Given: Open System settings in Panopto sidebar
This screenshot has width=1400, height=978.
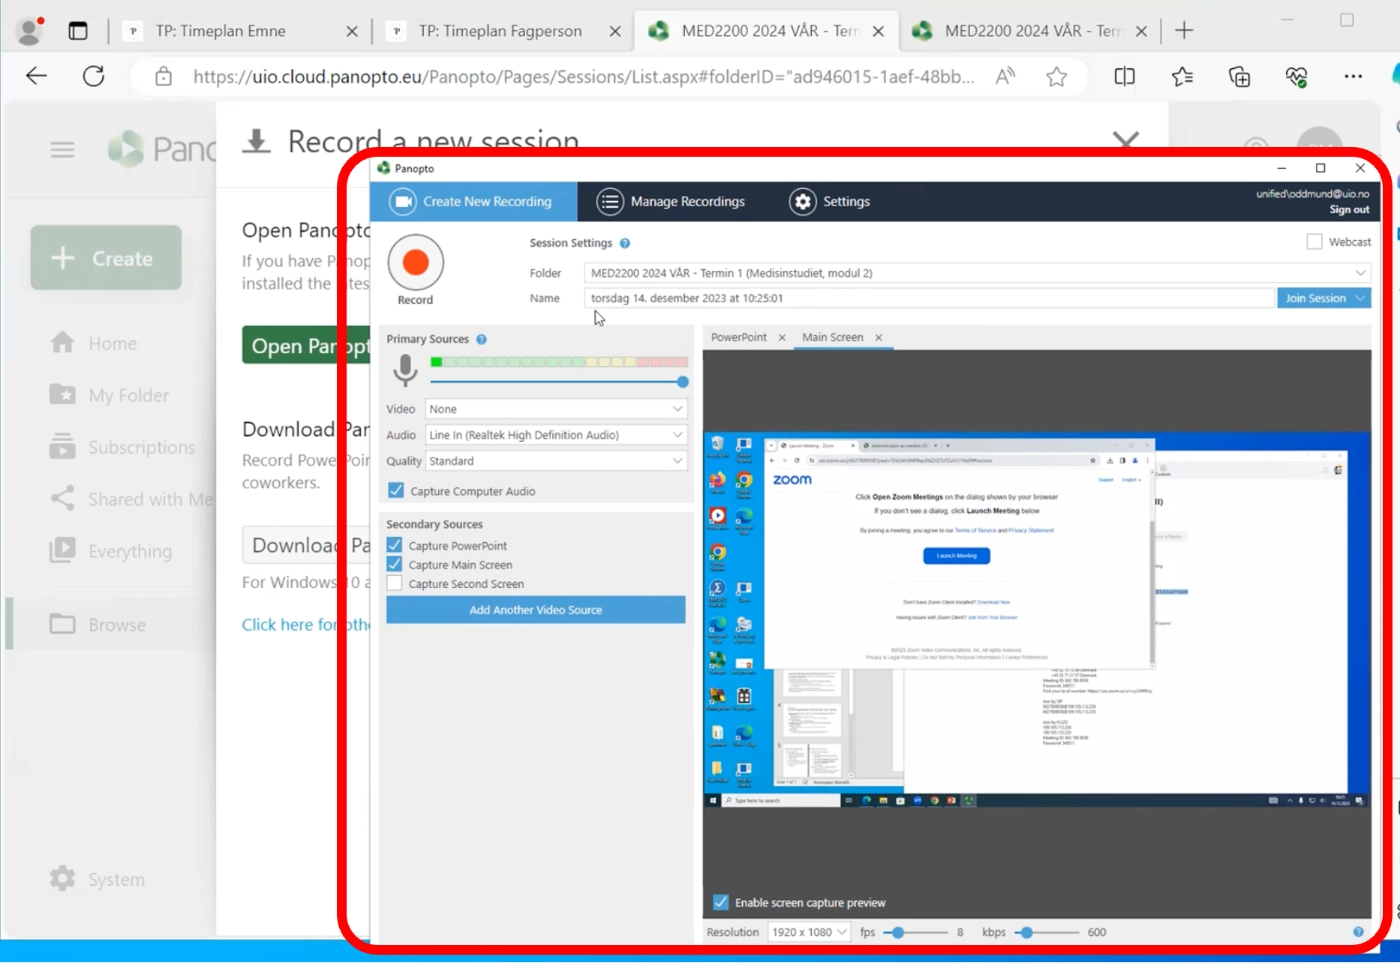Looking at the screenshot, I should pyautogui.click(x=98, y=879).
